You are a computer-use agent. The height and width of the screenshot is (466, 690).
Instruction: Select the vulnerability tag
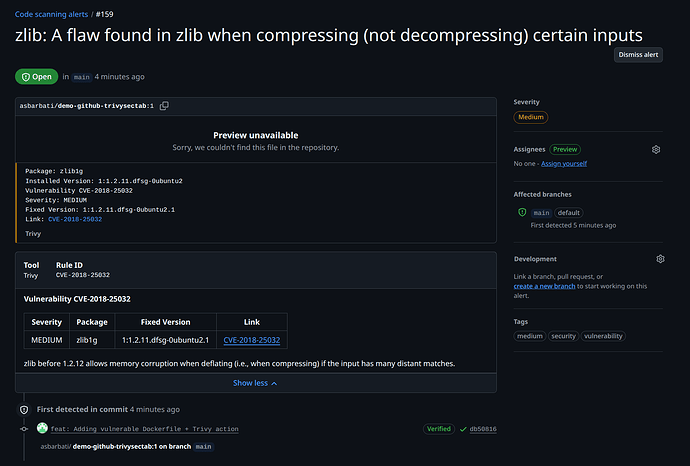pyautogui.click(x=603, y=336)
